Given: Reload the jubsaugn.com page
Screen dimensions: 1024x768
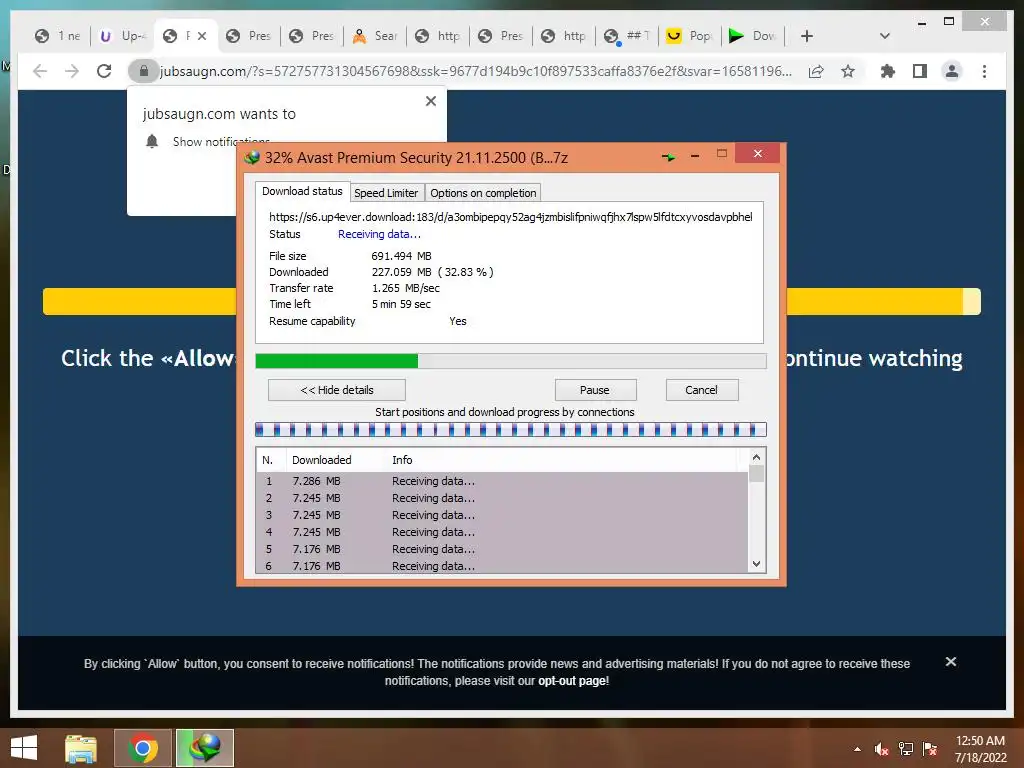Looking at the screenshot, I should pyautogui.click(x=104, y=71).
